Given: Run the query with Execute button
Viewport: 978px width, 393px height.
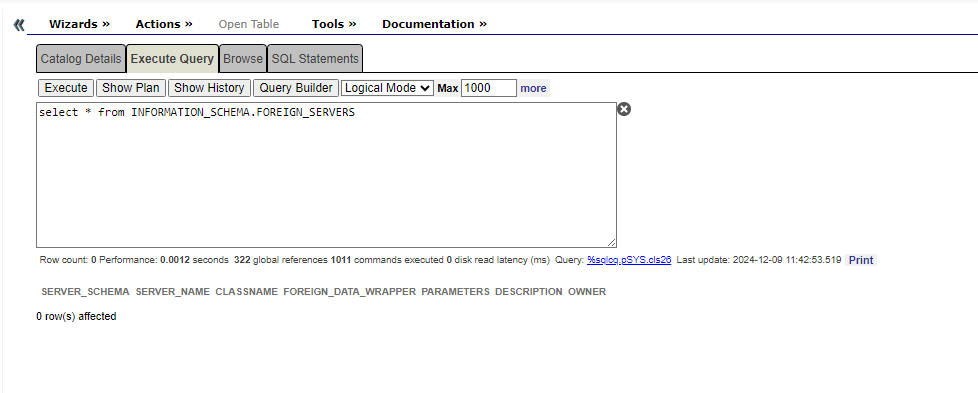Looking at the screenshot, I should pyautogui.click(x=66, y=88).
